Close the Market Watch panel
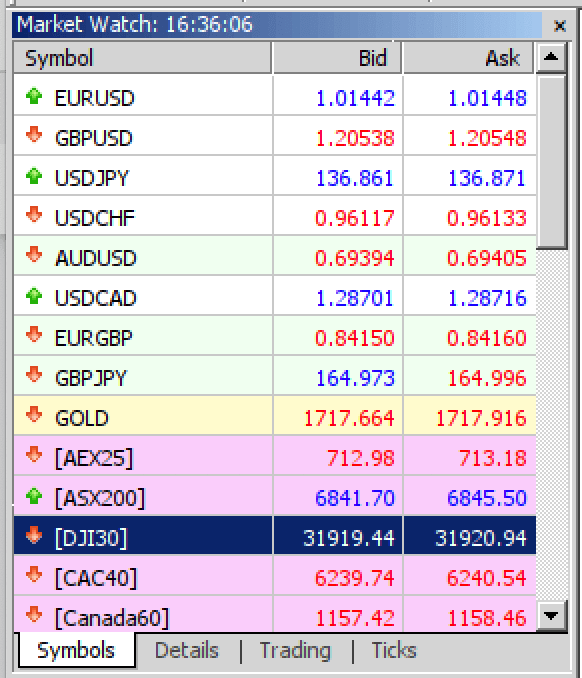This screenshot has width=582, height=678. coord(560,26)
